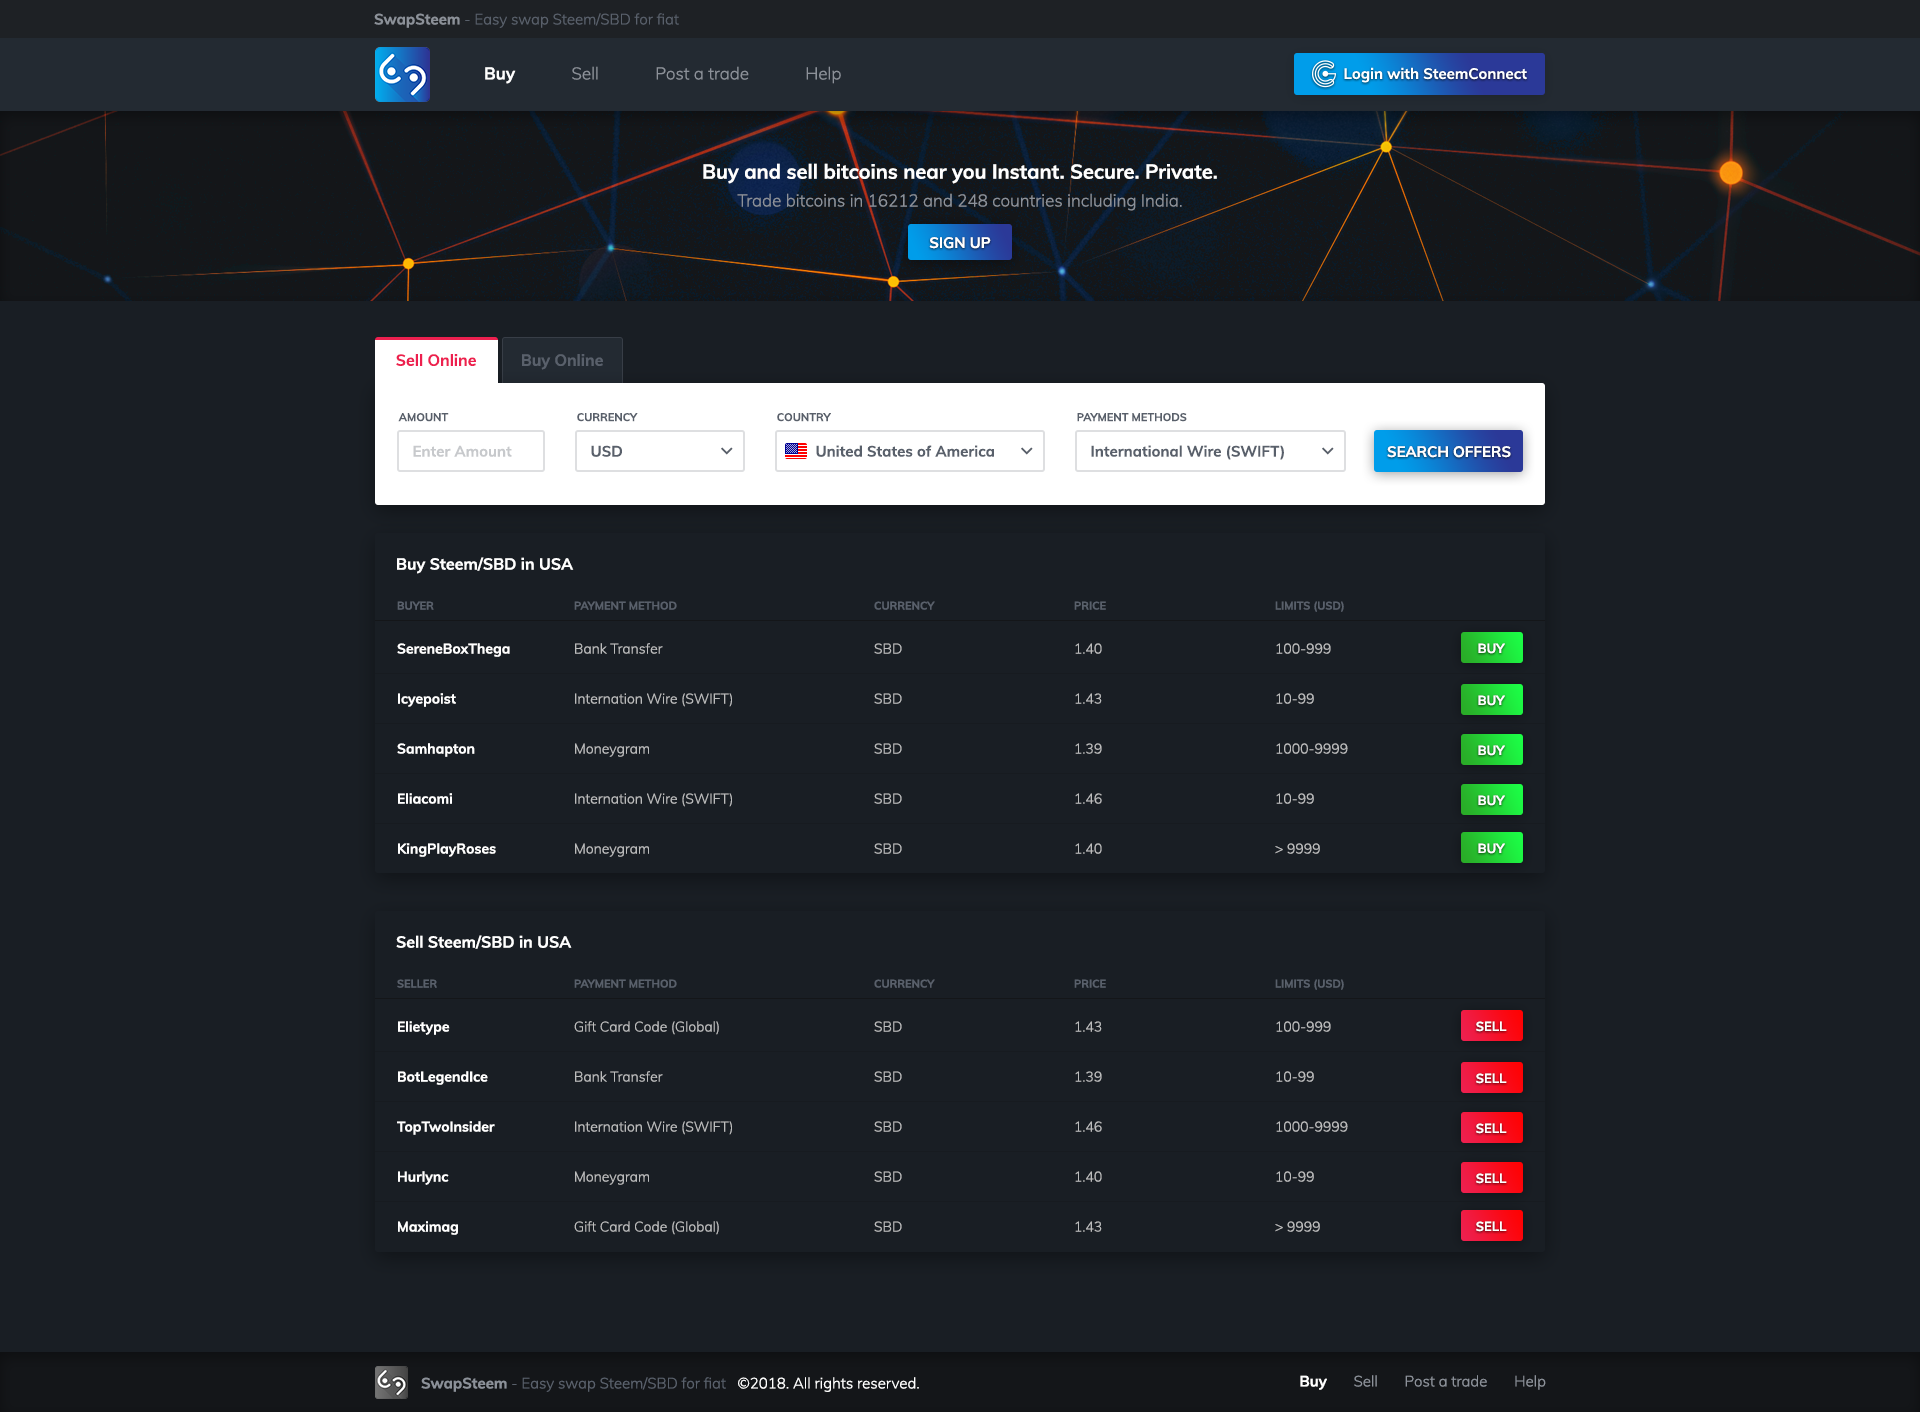1920x1412 pixels.
Task: Click the SwapSteem logo in header
Action: (x=402, y=74)
